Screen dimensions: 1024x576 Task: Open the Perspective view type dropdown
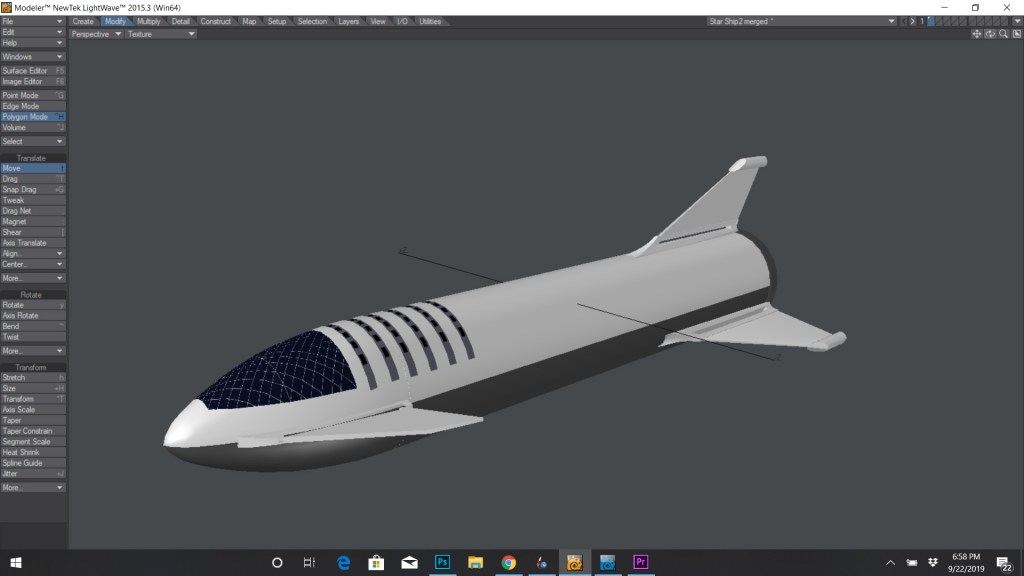pos(96,34)
